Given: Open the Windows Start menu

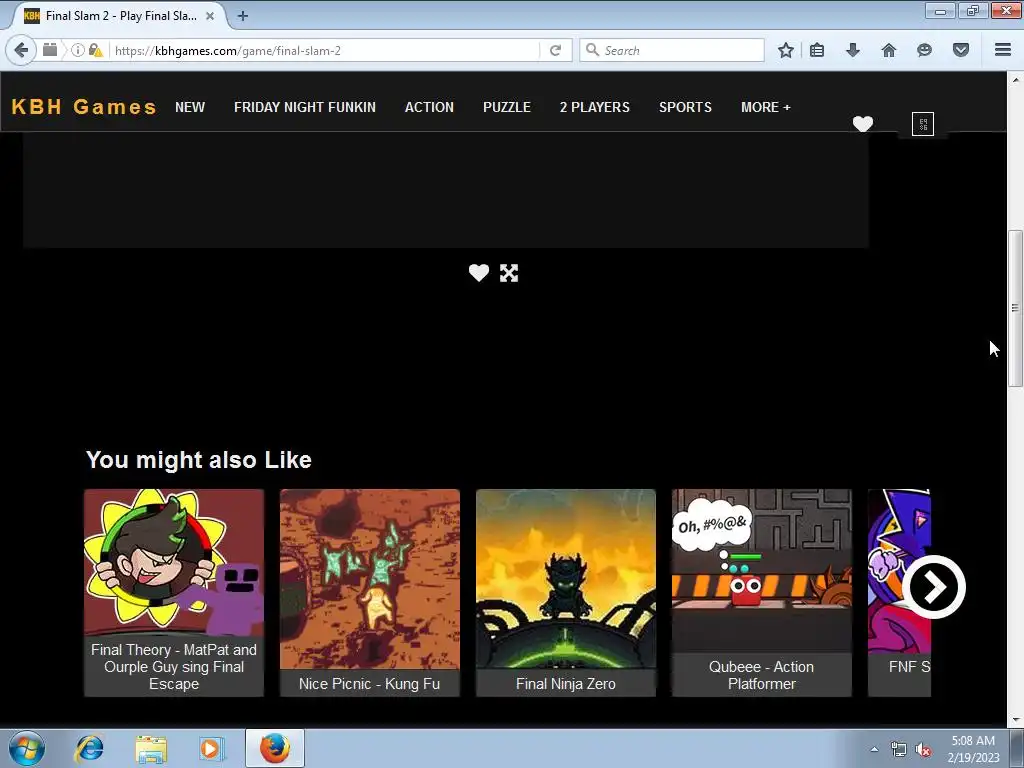Looking at the screenshot, I should (x=27, y=748).
